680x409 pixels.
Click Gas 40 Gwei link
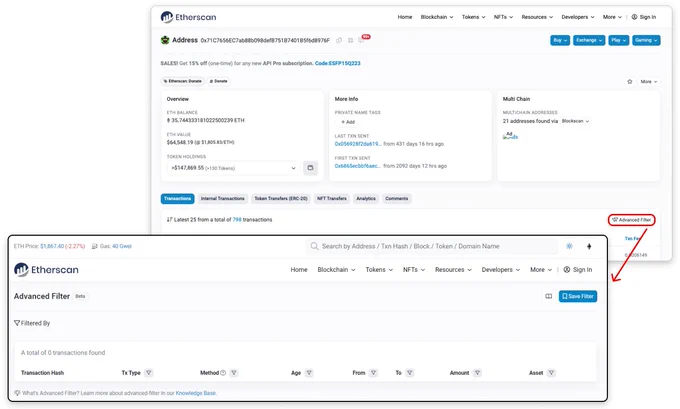pyautogui.click(x=122, y=246)
